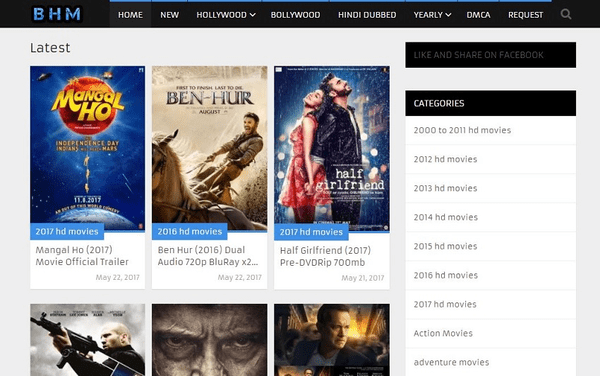This screenshot has height=376, width=600.
Task: Click the BHM site logo
Action: click(57, 14)
